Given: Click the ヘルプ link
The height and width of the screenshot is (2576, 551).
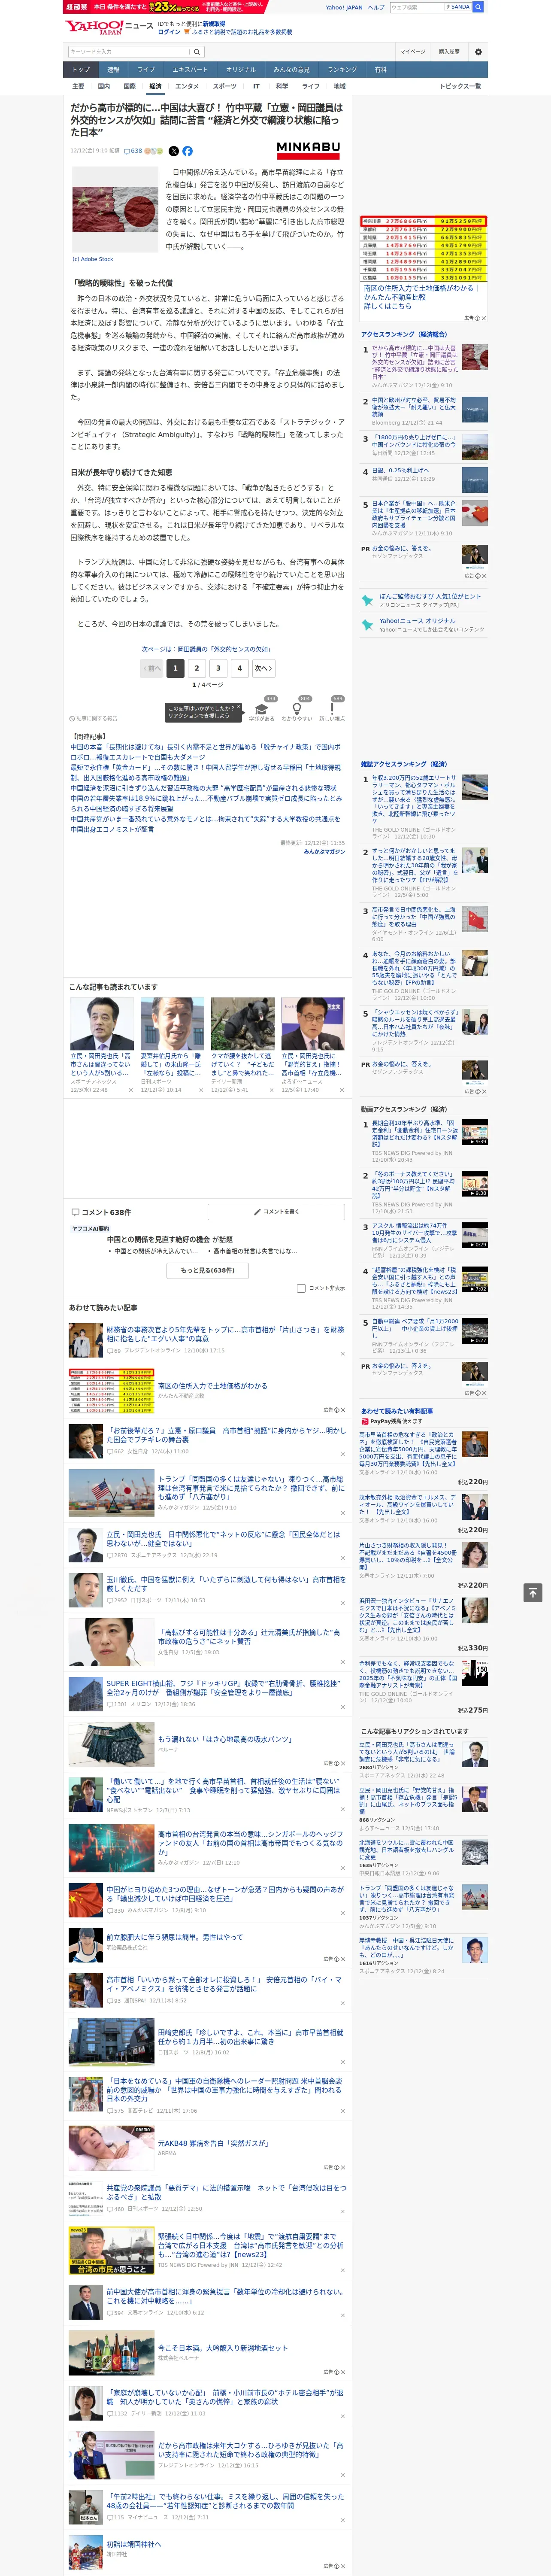Looking at the screenshot, I should coord(375,7).
